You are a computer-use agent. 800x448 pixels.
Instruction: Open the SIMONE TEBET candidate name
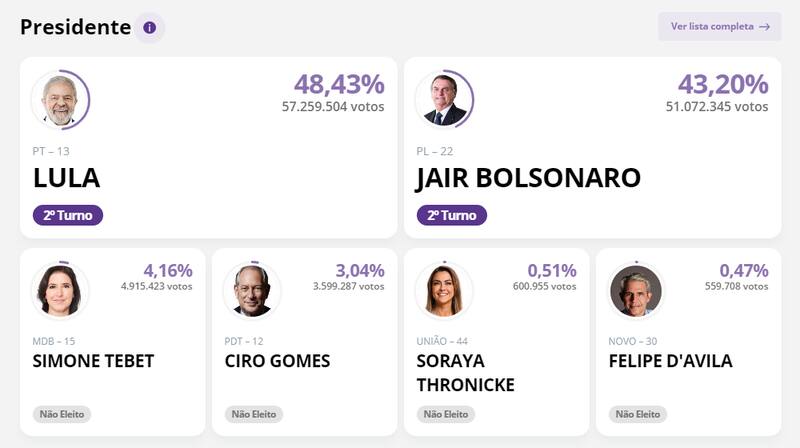[94, 361]
